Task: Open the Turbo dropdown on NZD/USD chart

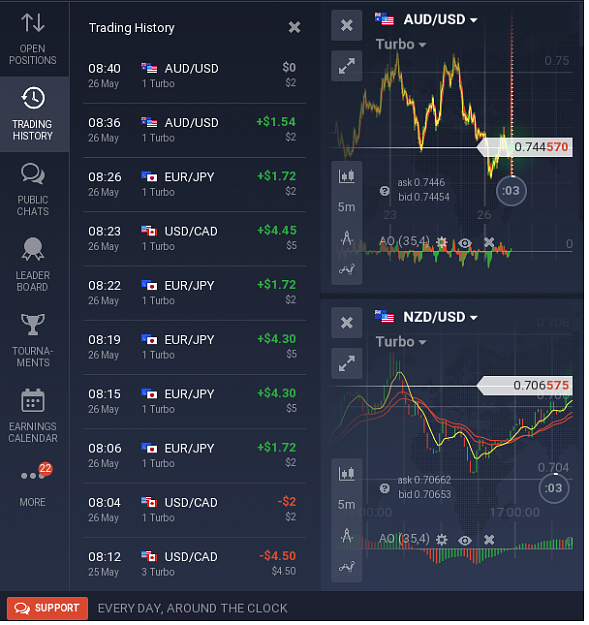Action: (x=402, y=343)
